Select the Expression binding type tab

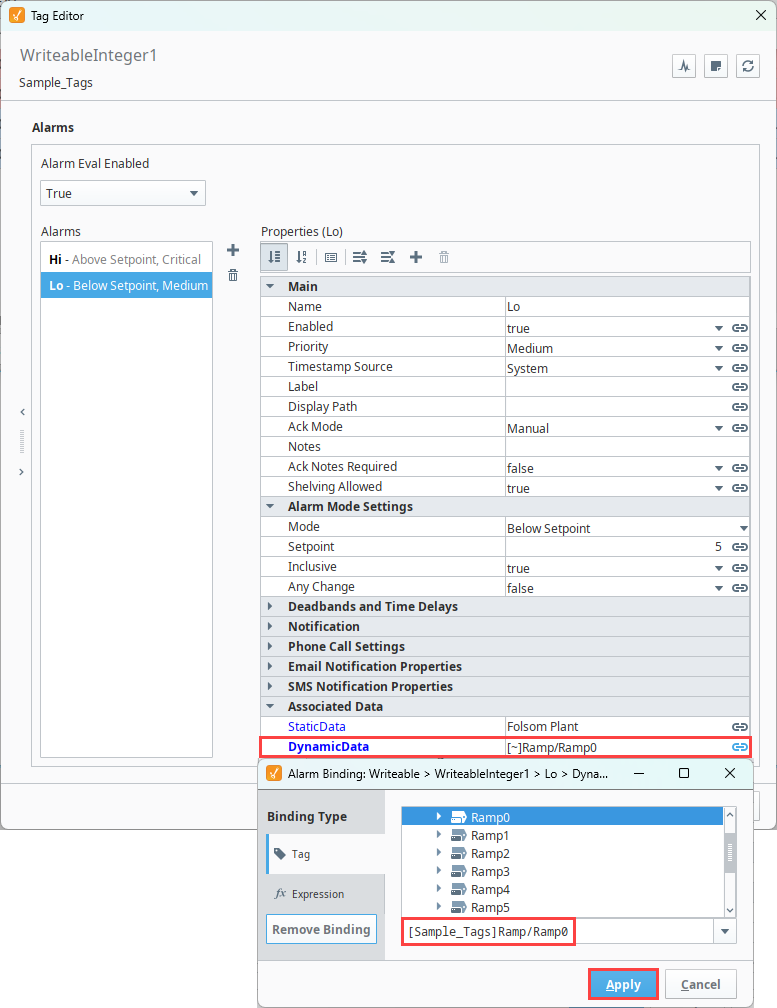pyautogui.click(x=326, y=894)
